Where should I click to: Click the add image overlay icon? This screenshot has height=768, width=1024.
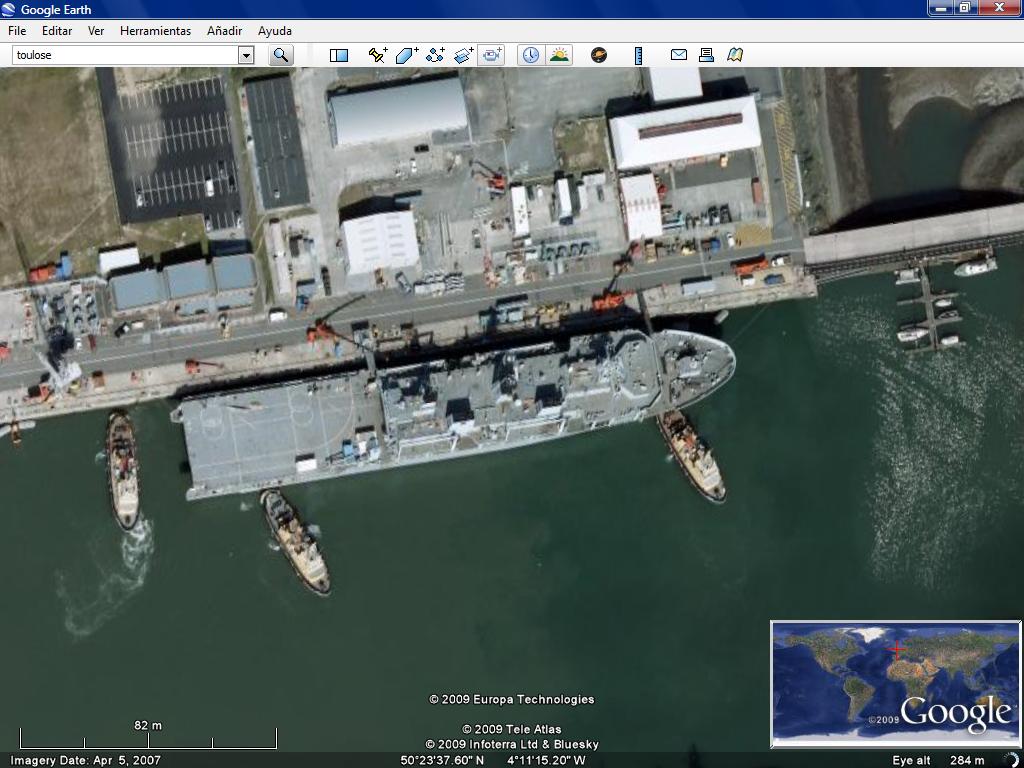coord(463,55)
